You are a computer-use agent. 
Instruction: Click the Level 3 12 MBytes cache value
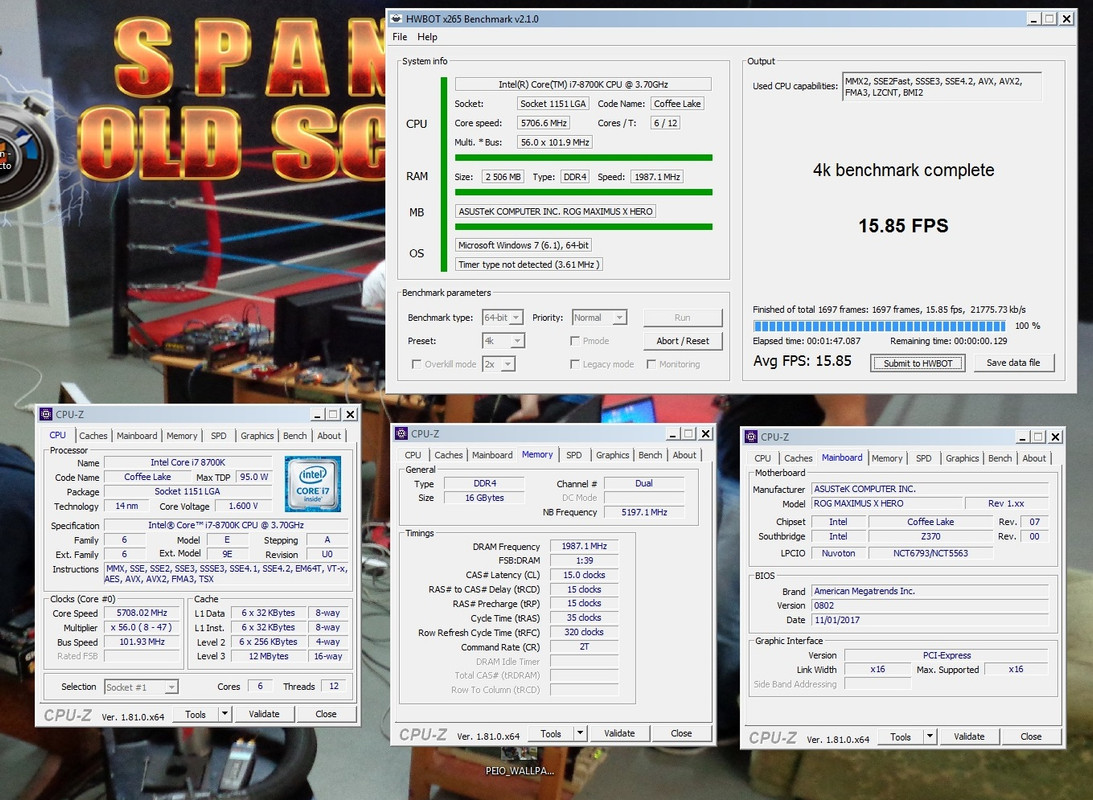(x=268, y=656)
